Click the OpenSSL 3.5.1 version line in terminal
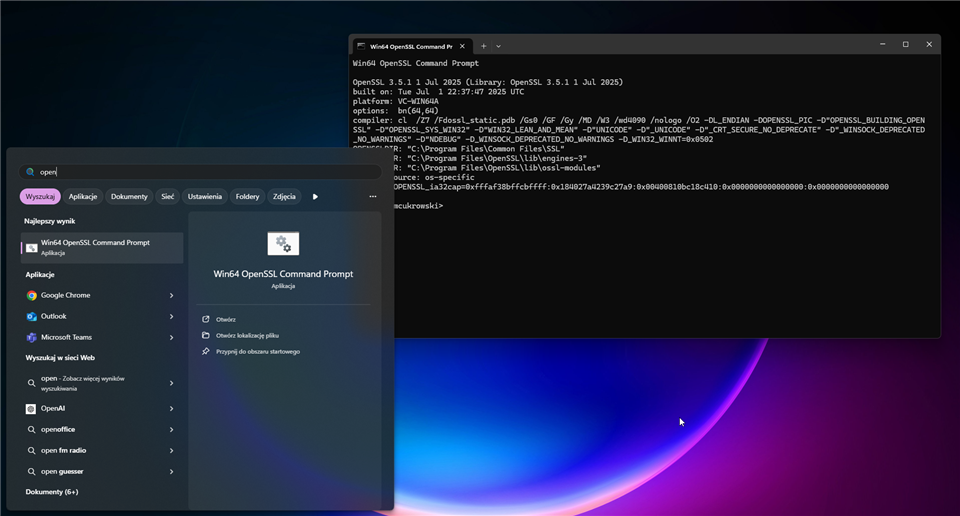The image size is (960, 516). tap(488, 83)
